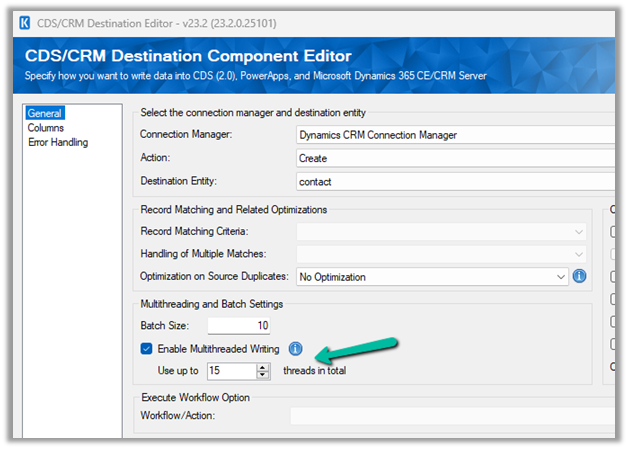Click info icon beside Optimization on Source Duplicates
Screen dimensions: 628x449
pos(580,276)
